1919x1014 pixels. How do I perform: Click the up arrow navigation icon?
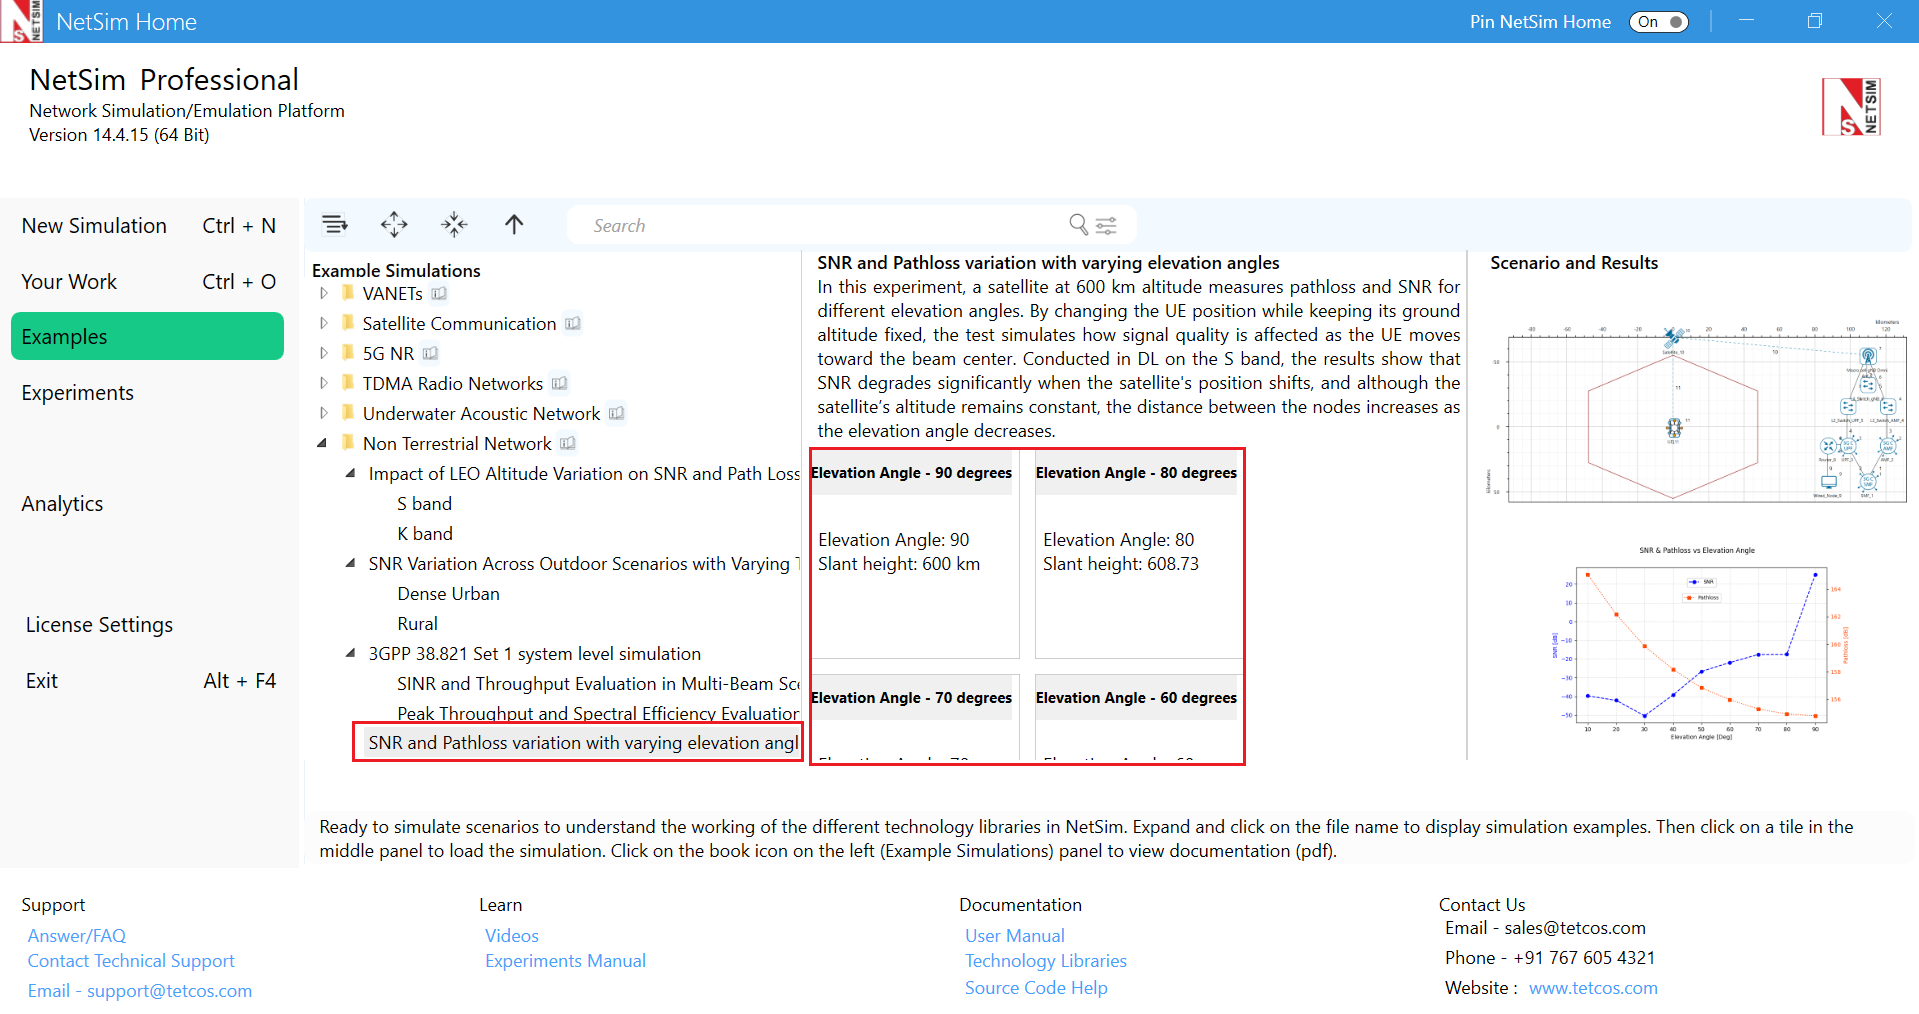(x=514, y=225)
